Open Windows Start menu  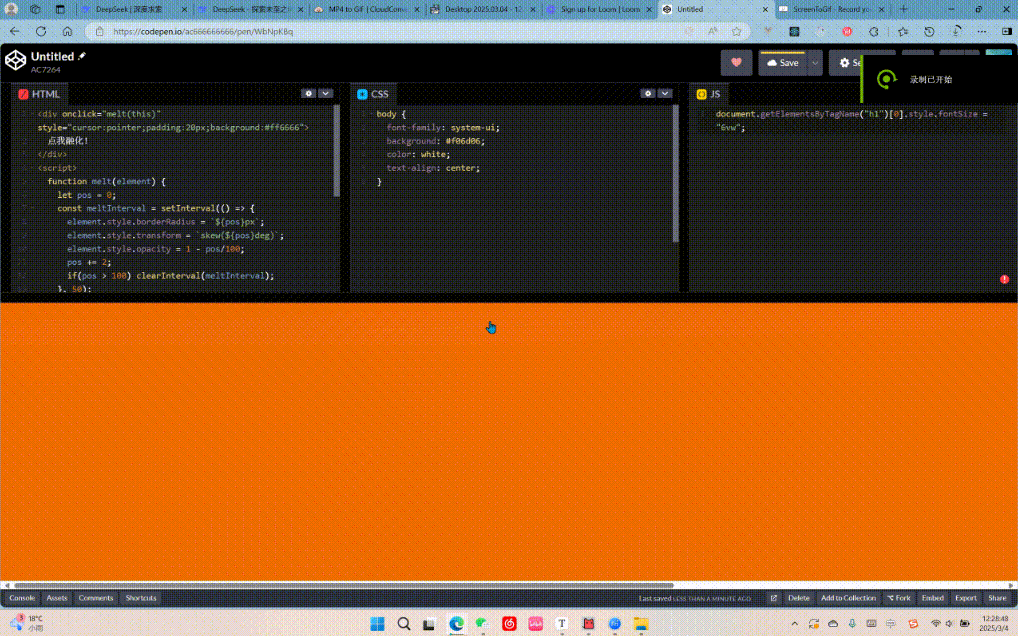(377, 624)
